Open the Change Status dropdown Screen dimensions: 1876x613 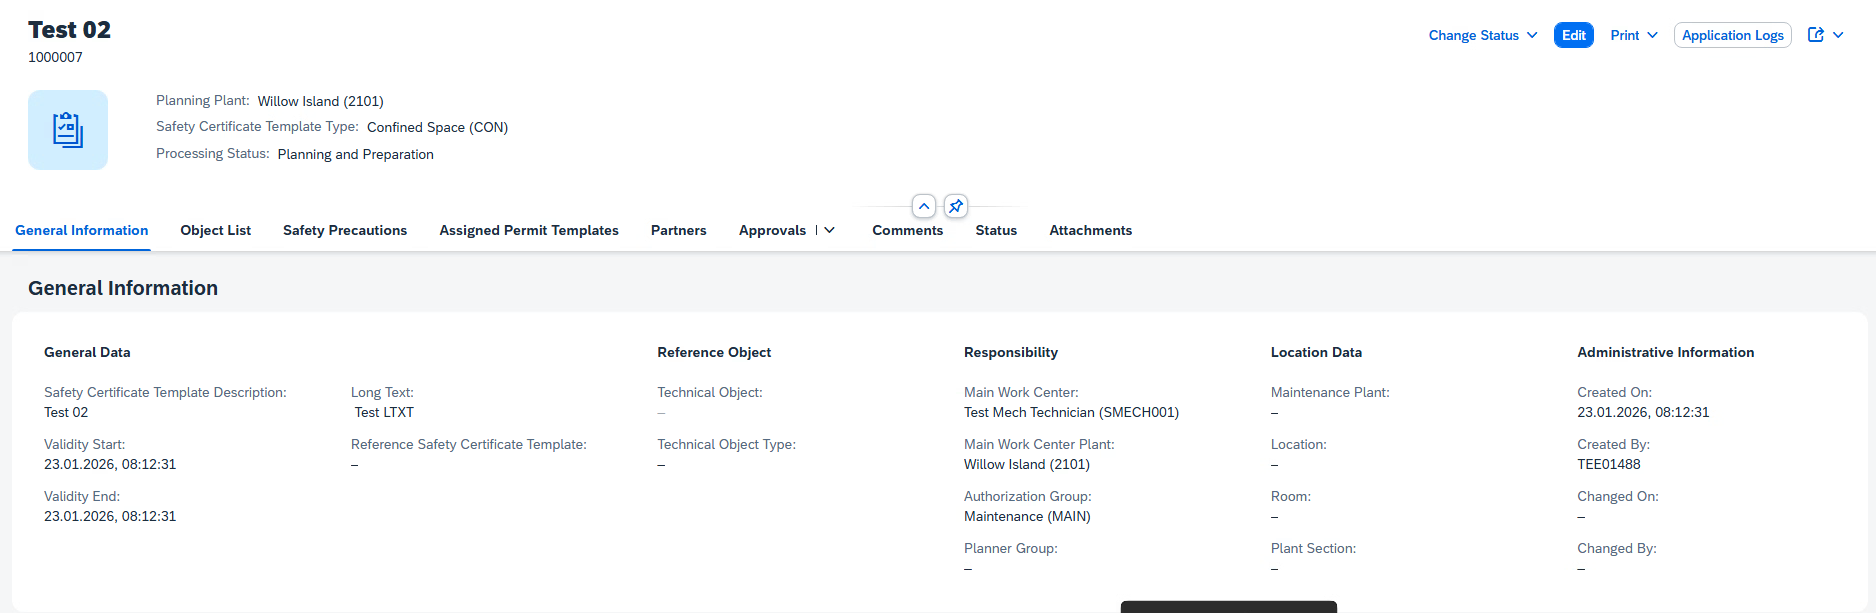point(1482,35)
